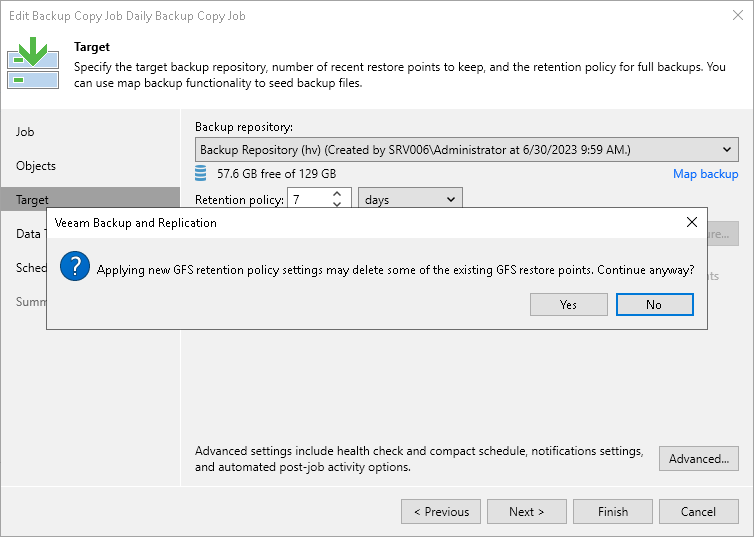Click the Next button

(527, 512)
